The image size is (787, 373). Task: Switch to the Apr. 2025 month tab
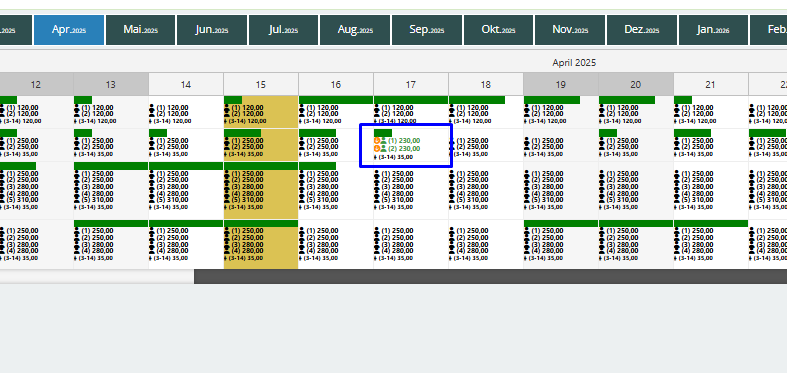click(x=69, y=30)
